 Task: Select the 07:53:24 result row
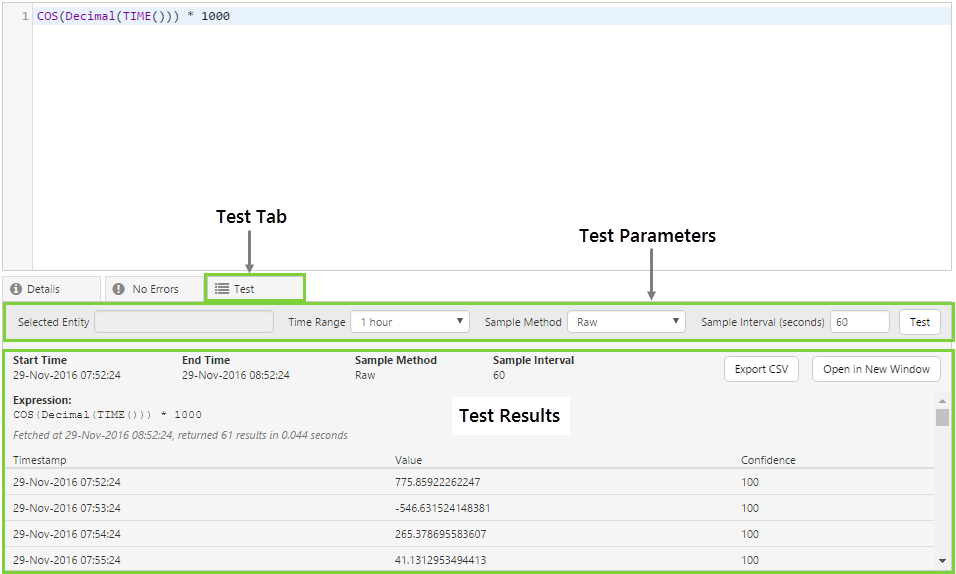point(470,508)
